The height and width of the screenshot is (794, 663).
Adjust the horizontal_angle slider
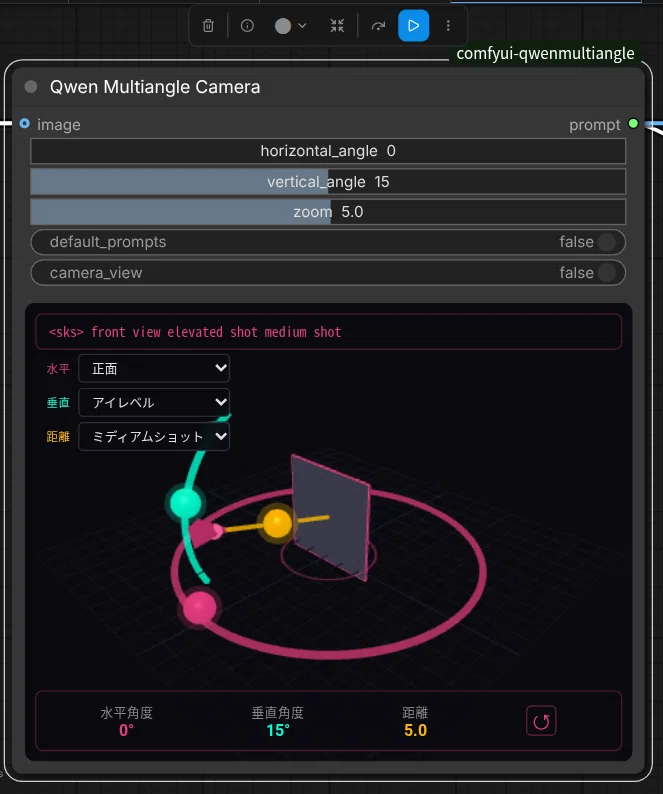(328, 151)
